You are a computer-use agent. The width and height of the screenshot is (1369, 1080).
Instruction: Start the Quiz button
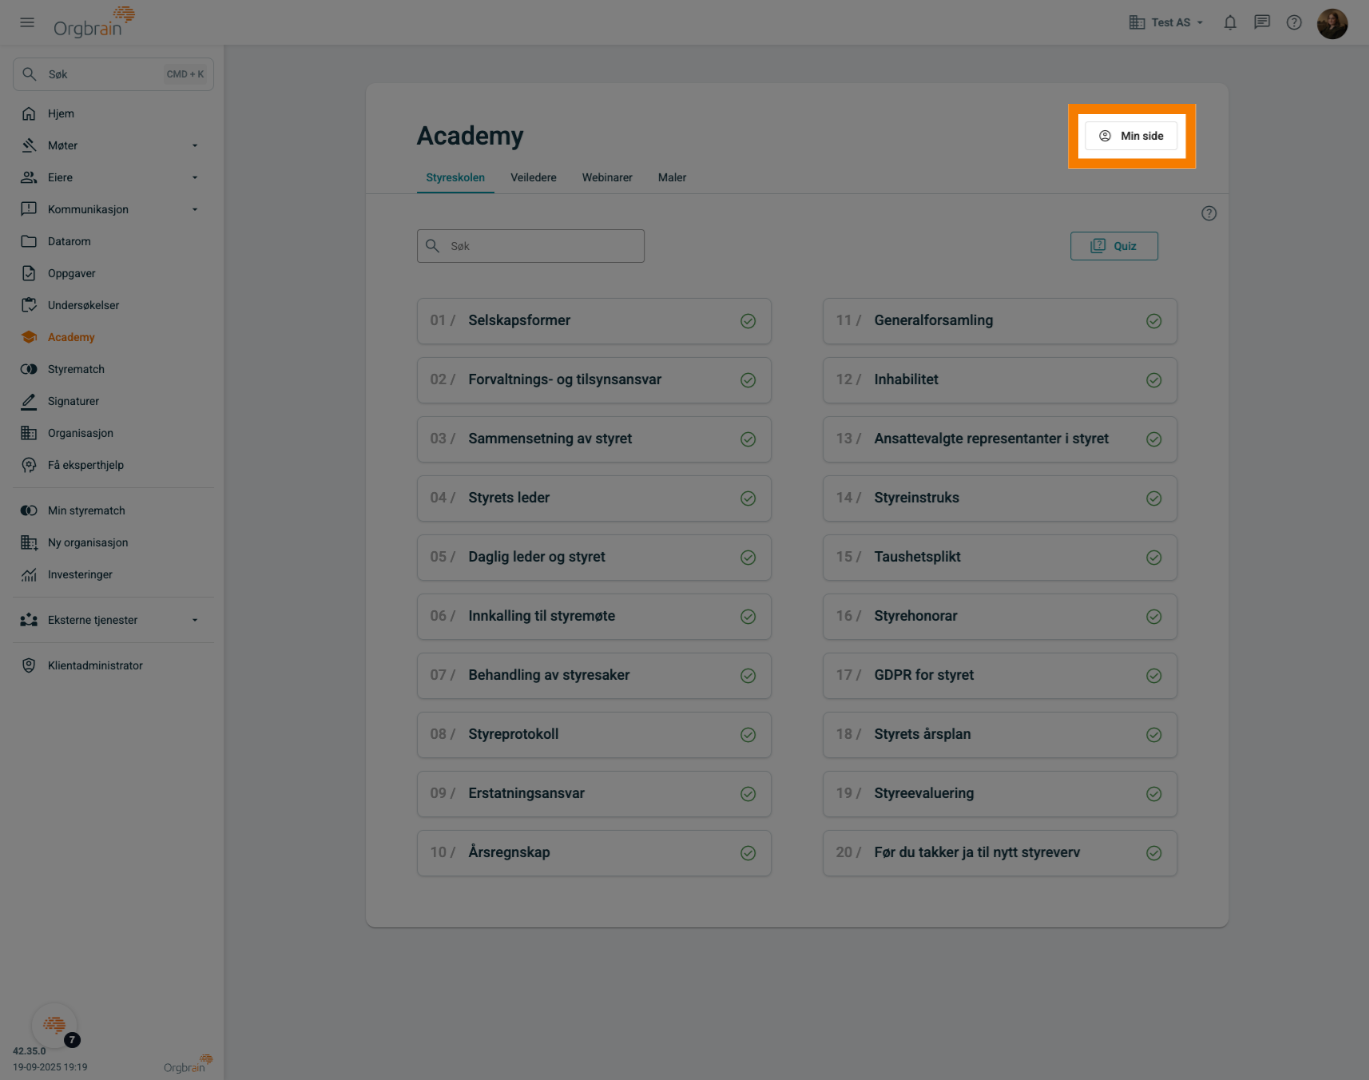[1114, 246]
